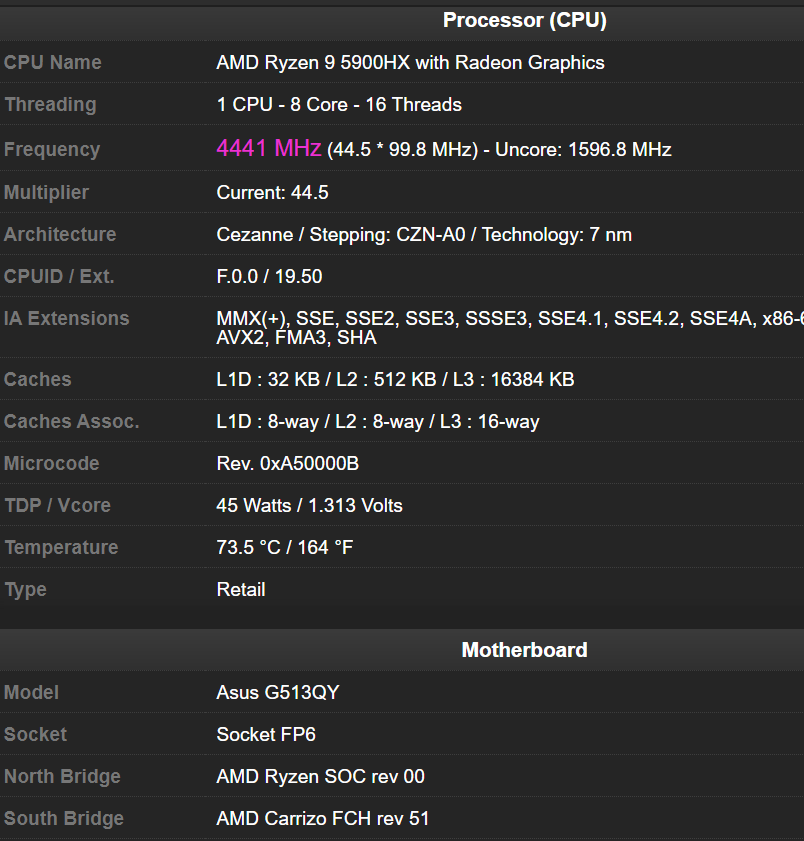Click the 45 Watts / 1.313 Volts value
Image resolution: width=804 pixels, height=841 pixels.
(x=309, y=505)
